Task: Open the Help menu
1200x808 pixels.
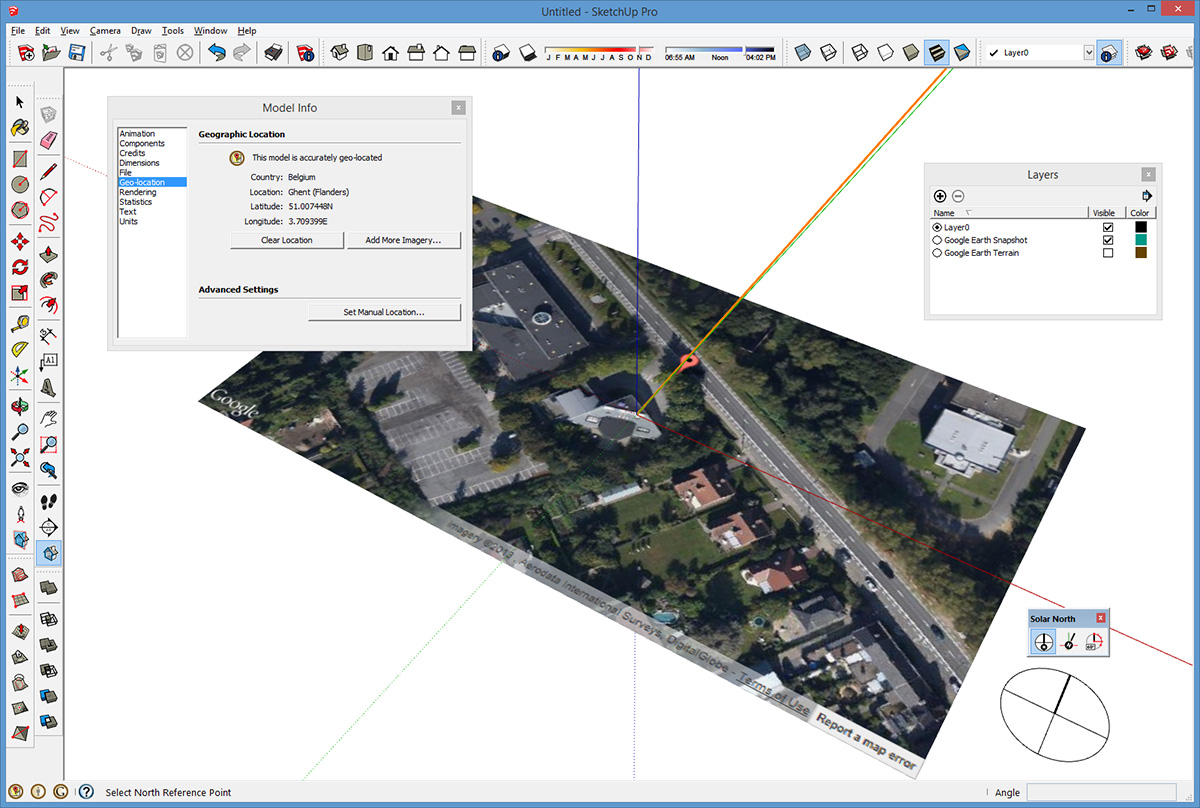Action: [247, 31]
